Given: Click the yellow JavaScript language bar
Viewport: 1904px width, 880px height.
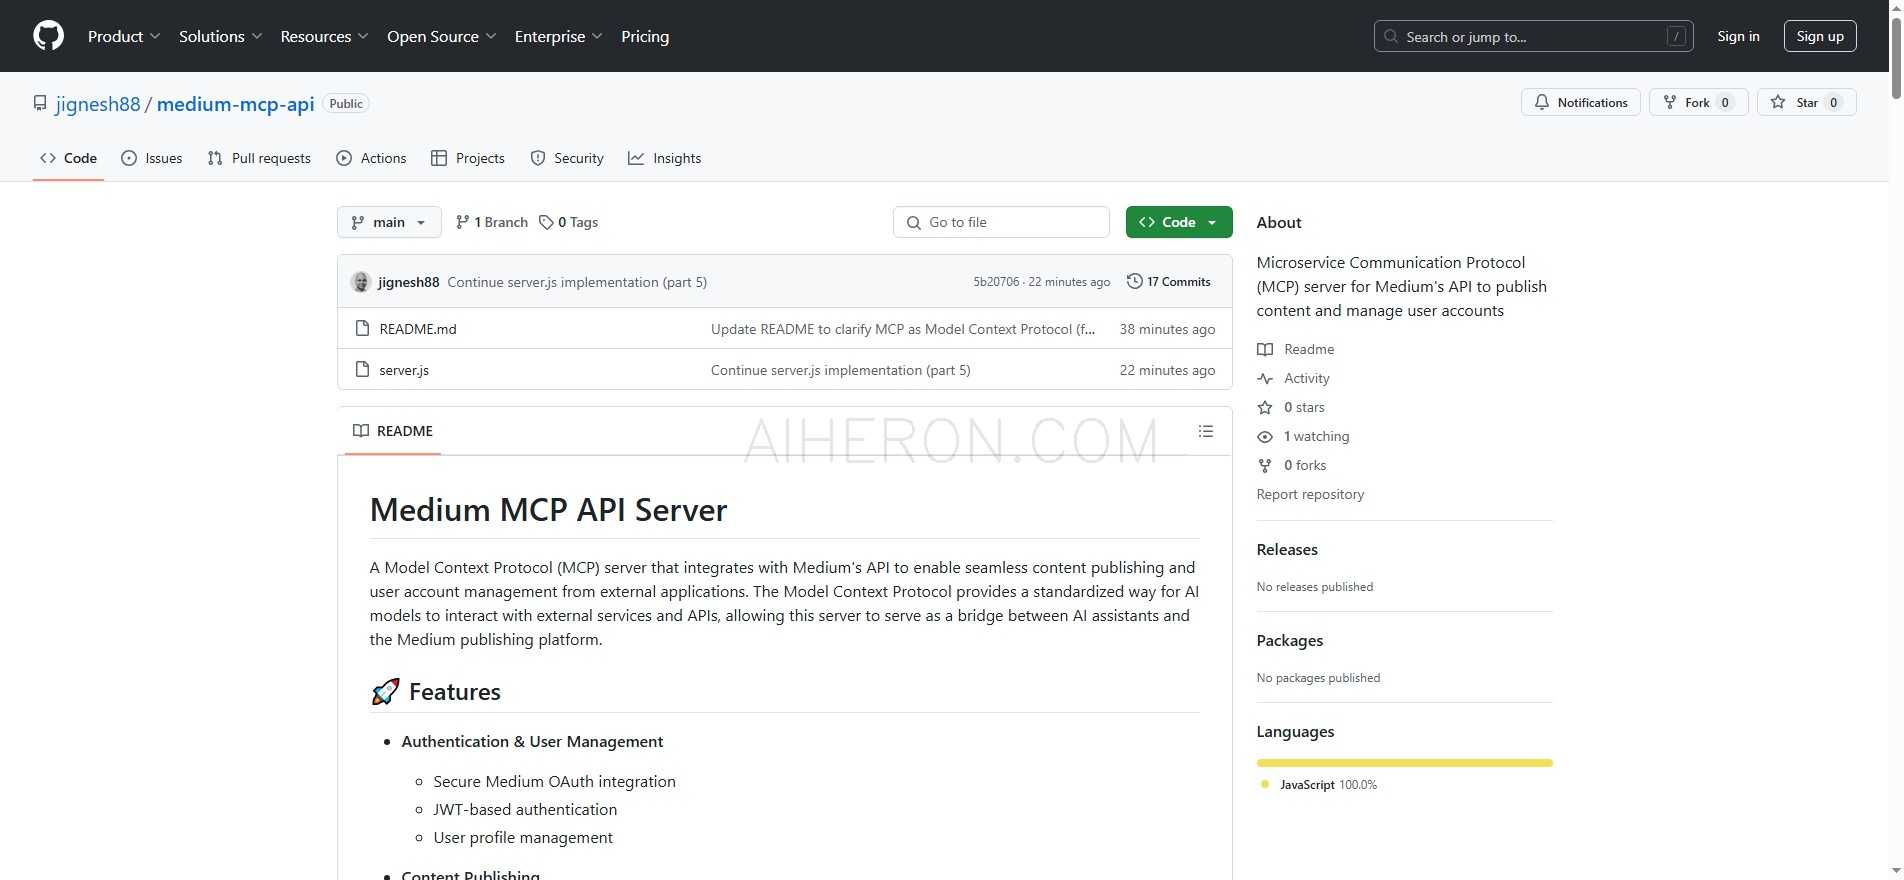Looking at the screenshot, I should pyautogui.click(x=1404, y=763).
